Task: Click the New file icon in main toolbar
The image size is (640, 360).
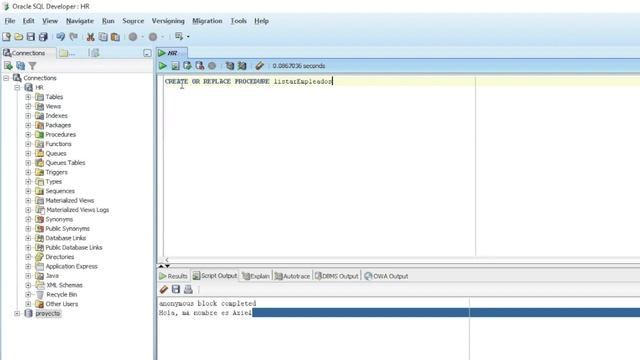Action: tap(7, 37)
